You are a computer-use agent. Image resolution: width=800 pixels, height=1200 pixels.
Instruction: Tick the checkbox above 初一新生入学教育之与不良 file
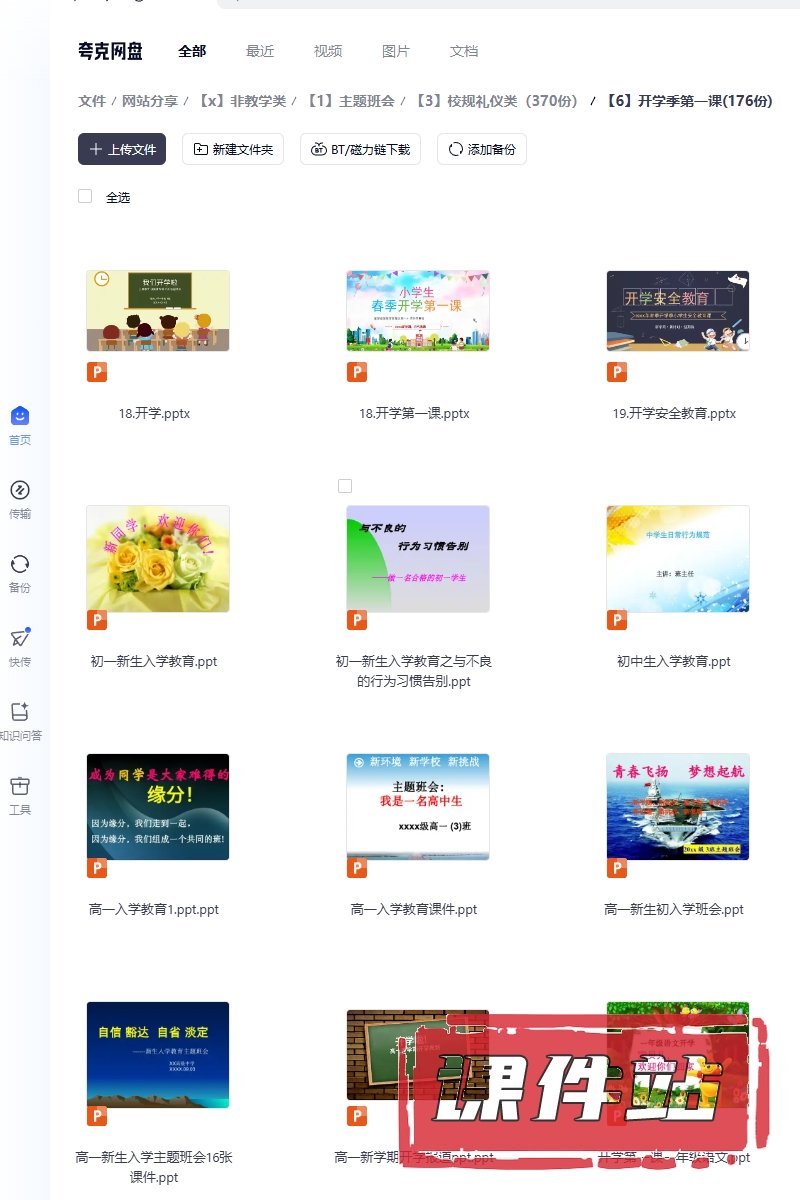345,486
